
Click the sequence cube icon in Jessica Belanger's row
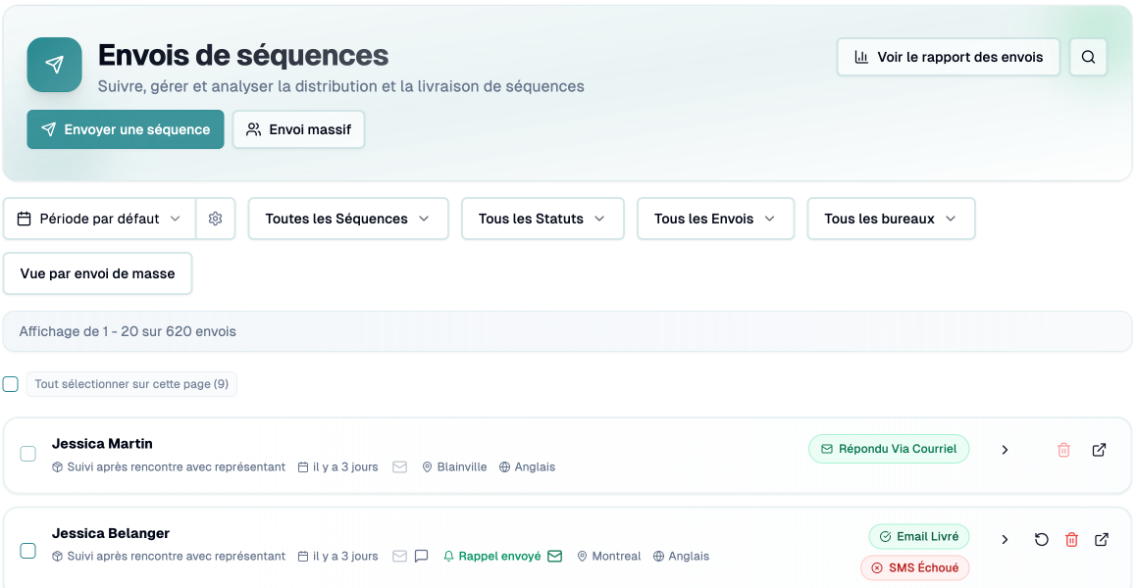point(57,556)
